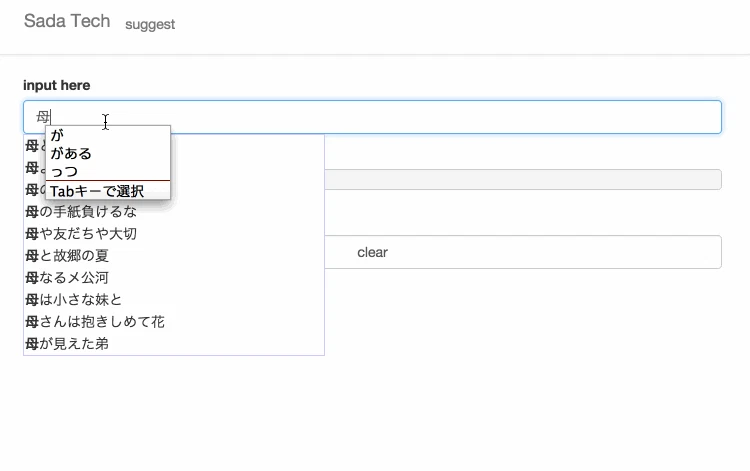This screenshot has height=471, width=750.
Task: Open the Sada Tech brand link
Action: click(67, 21)
